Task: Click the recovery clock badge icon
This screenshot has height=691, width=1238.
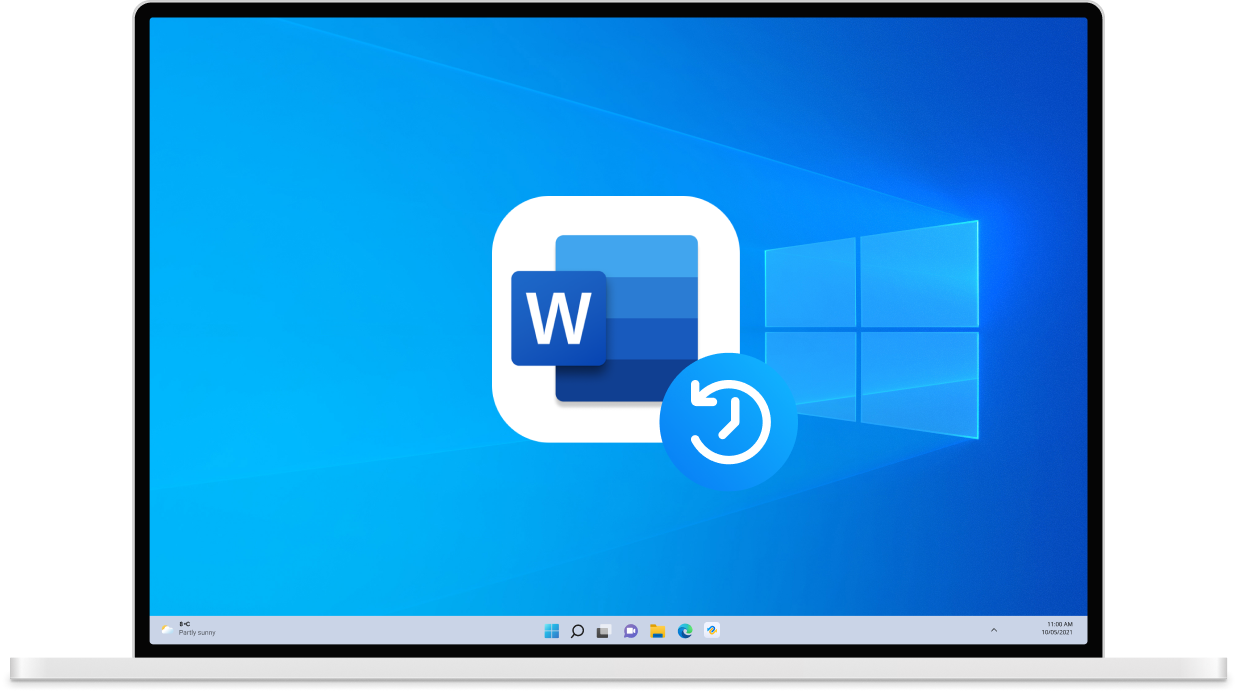Action: pyautogui.click(x=729, y=421)
